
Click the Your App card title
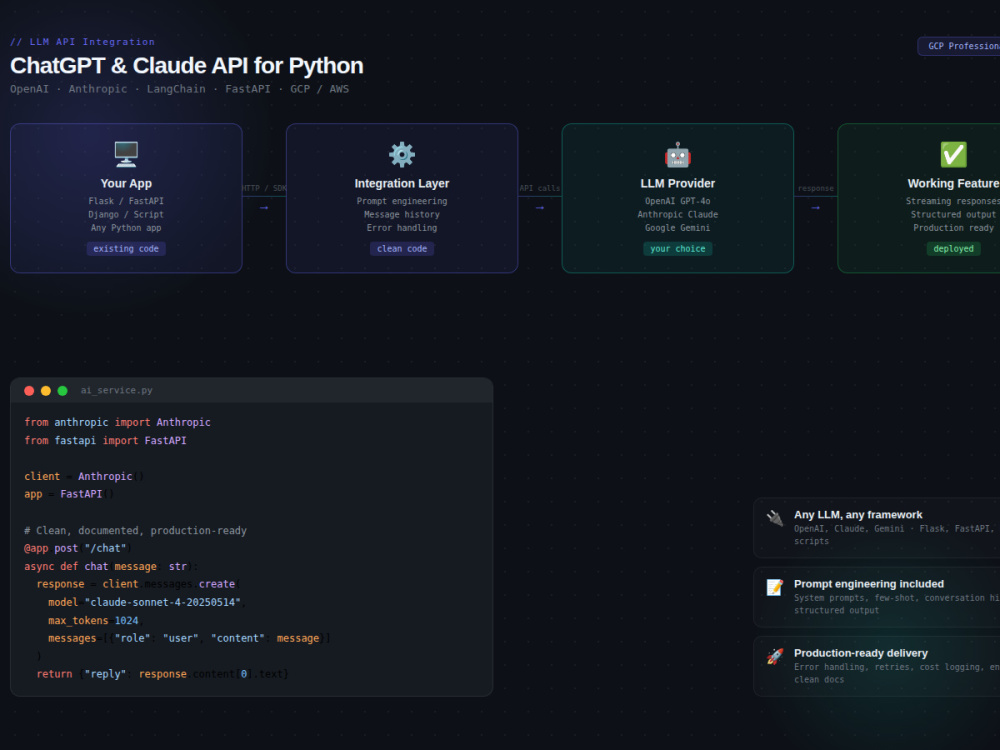click(126, 184)
